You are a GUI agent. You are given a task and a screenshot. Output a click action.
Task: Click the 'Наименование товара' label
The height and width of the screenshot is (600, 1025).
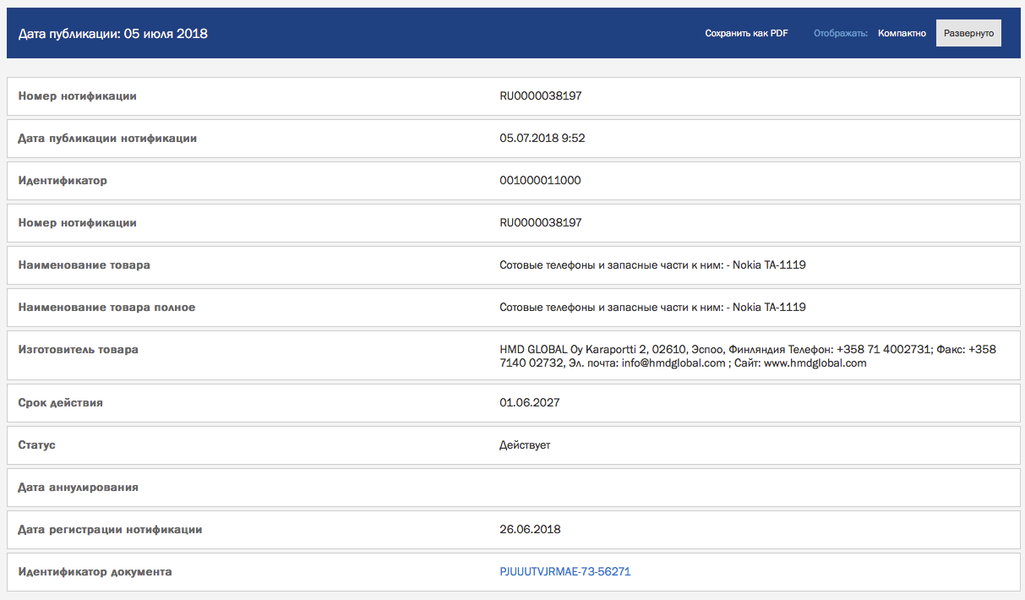84,265
